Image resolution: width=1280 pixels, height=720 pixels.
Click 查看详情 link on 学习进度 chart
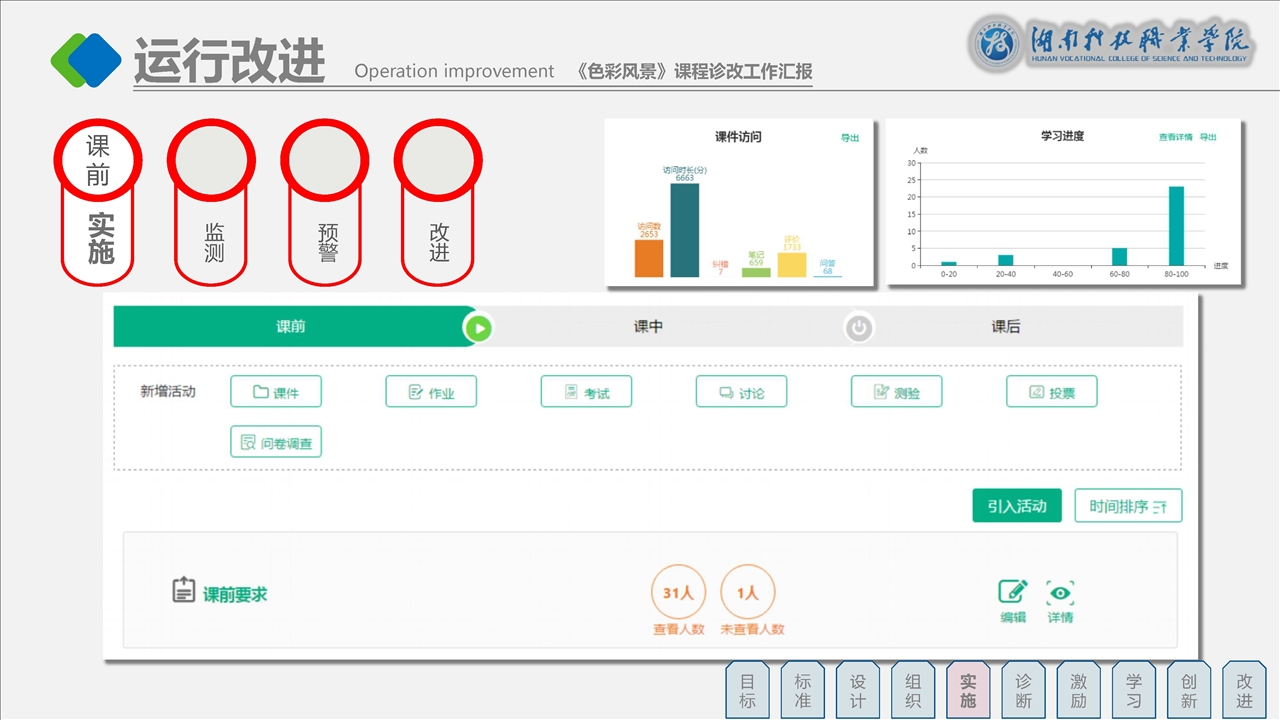coord(1175,137)
